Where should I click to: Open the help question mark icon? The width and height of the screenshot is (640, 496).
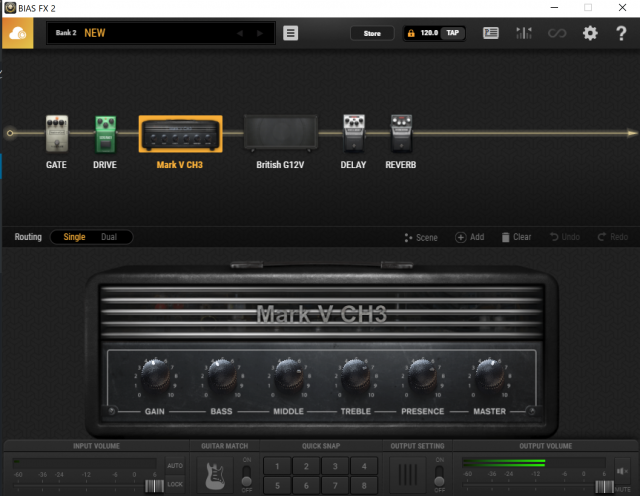tap(621, 33)
